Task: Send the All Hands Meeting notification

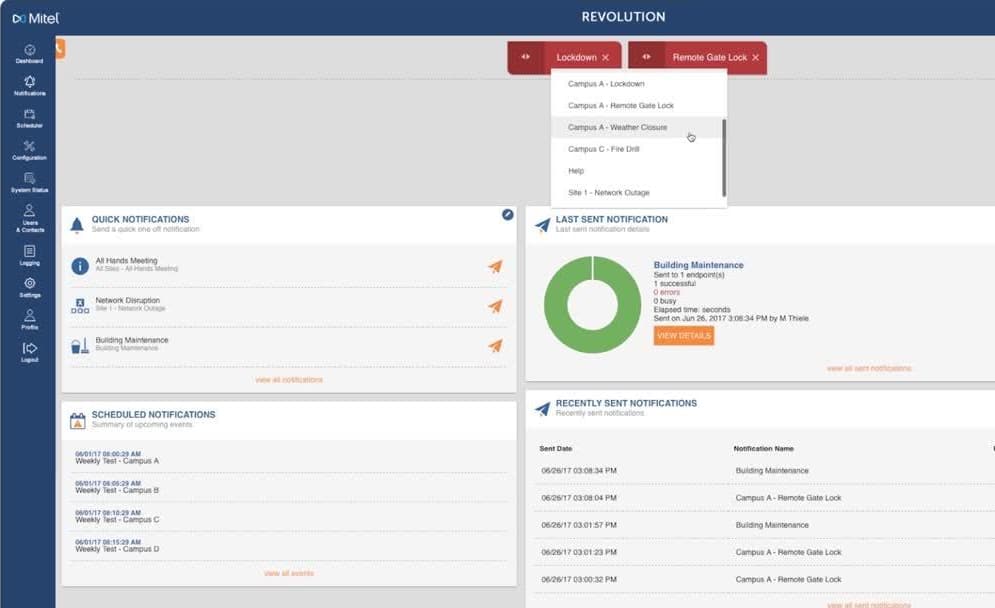Action: 495,267
